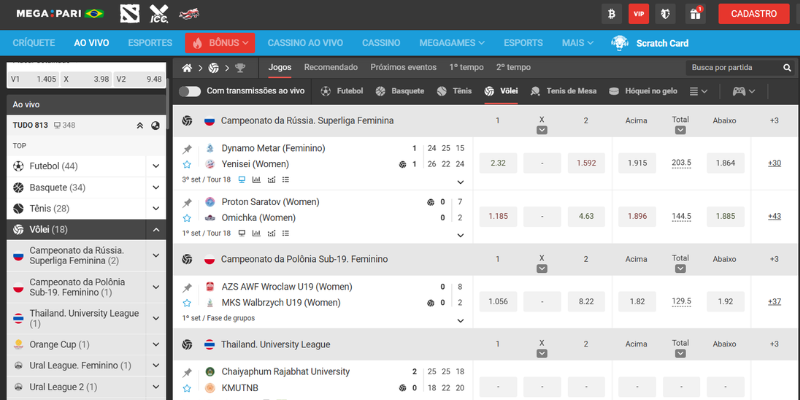Viewport: 800px width, 400px height.
Task: Open +30 more markets link
Action: tap(774, 163)
